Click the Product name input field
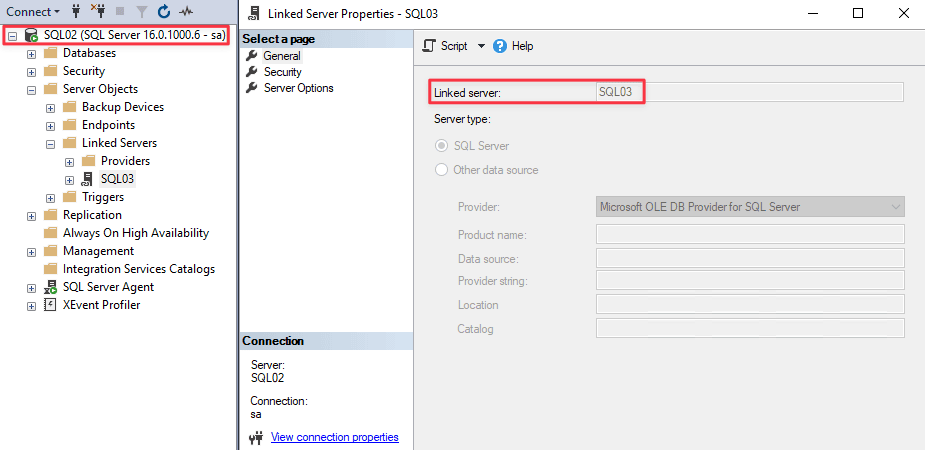Screen dimensions: 925x450 click(750, 235)
